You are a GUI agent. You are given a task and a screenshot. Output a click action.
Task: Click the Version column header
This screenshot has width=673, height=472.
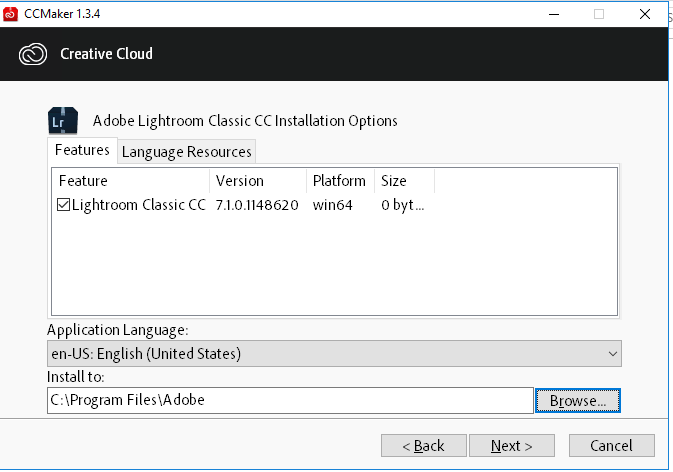tap(258, 181)
